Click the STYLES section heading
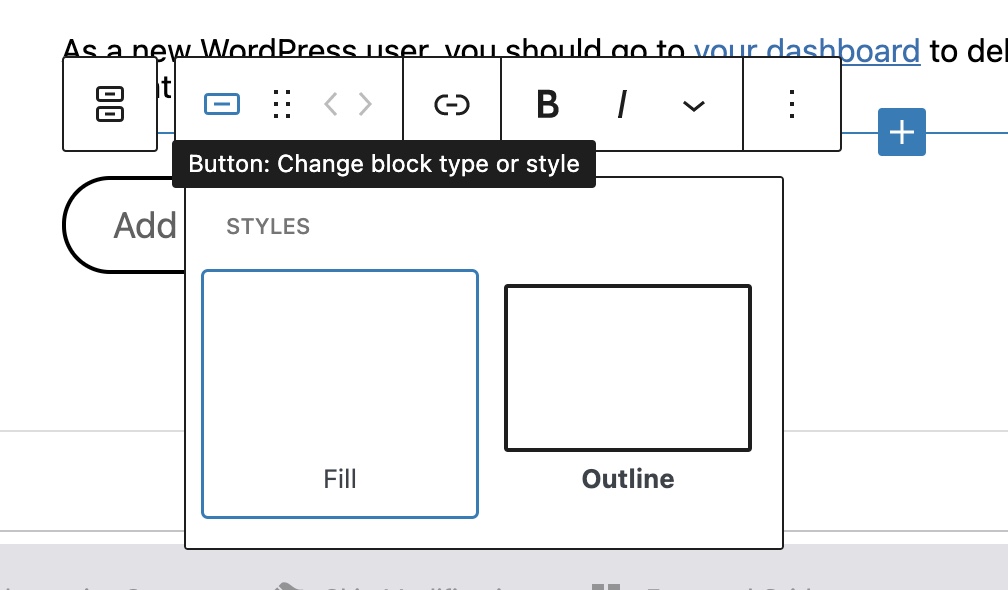 click(x=268, y=227)
